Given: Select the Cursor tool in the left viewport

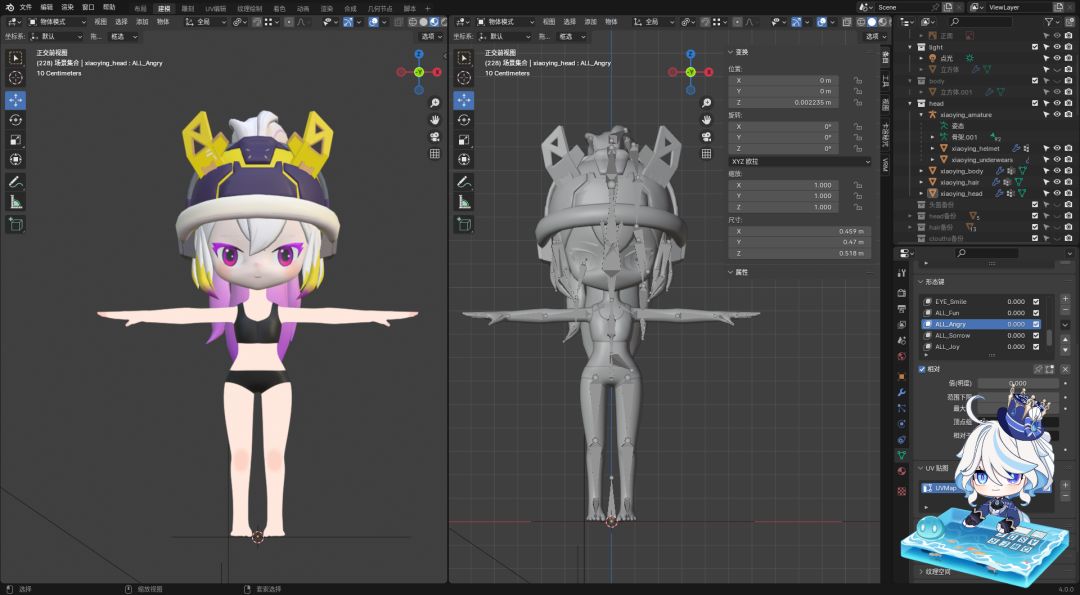Looking at the screenshot, I should click(x=15, y=79).
